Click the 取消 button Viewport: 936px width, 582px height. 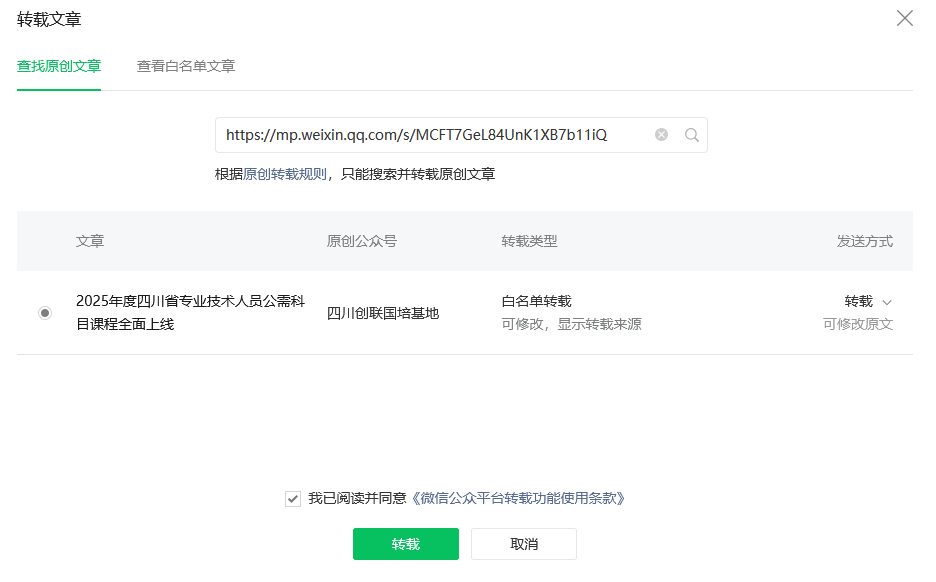[524, 544]
